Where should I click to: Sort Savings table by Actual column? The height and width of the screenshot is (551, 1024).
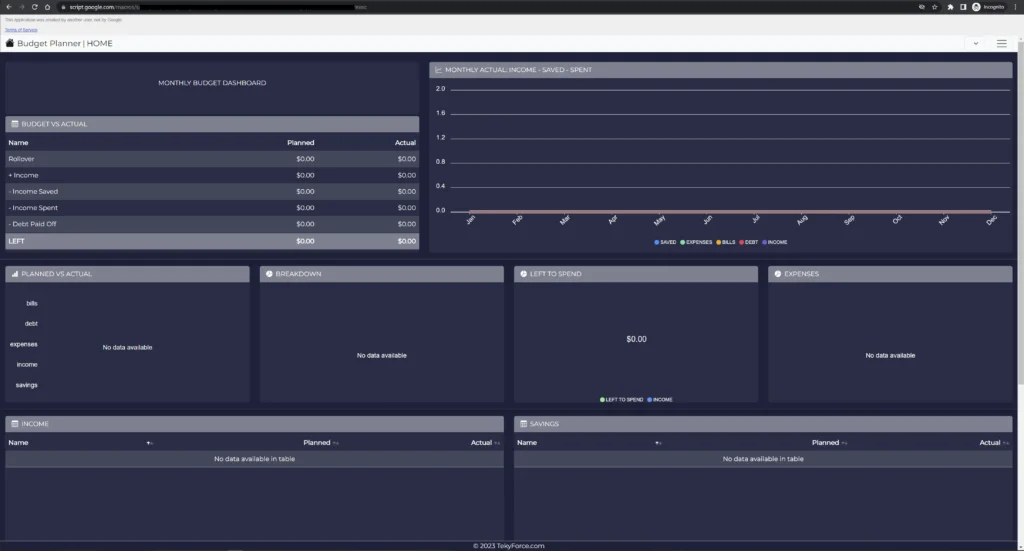point(988,442)
